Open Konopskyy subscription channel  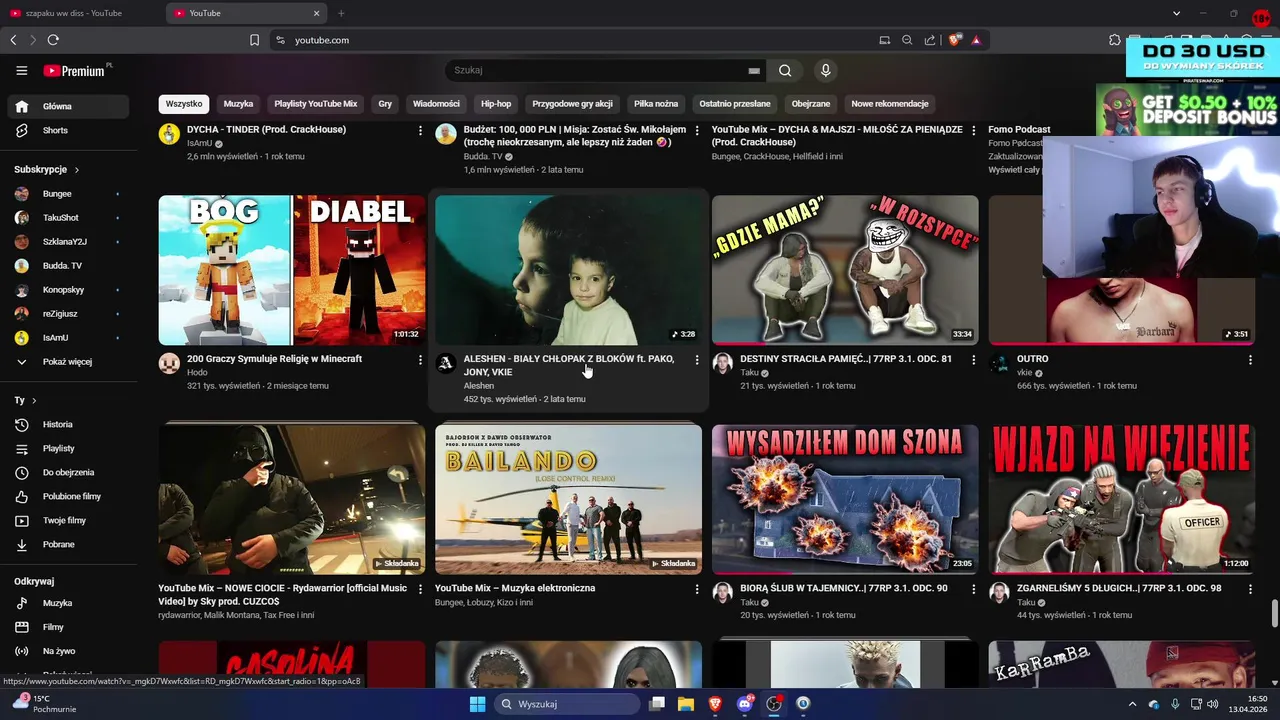coord(68,290)
